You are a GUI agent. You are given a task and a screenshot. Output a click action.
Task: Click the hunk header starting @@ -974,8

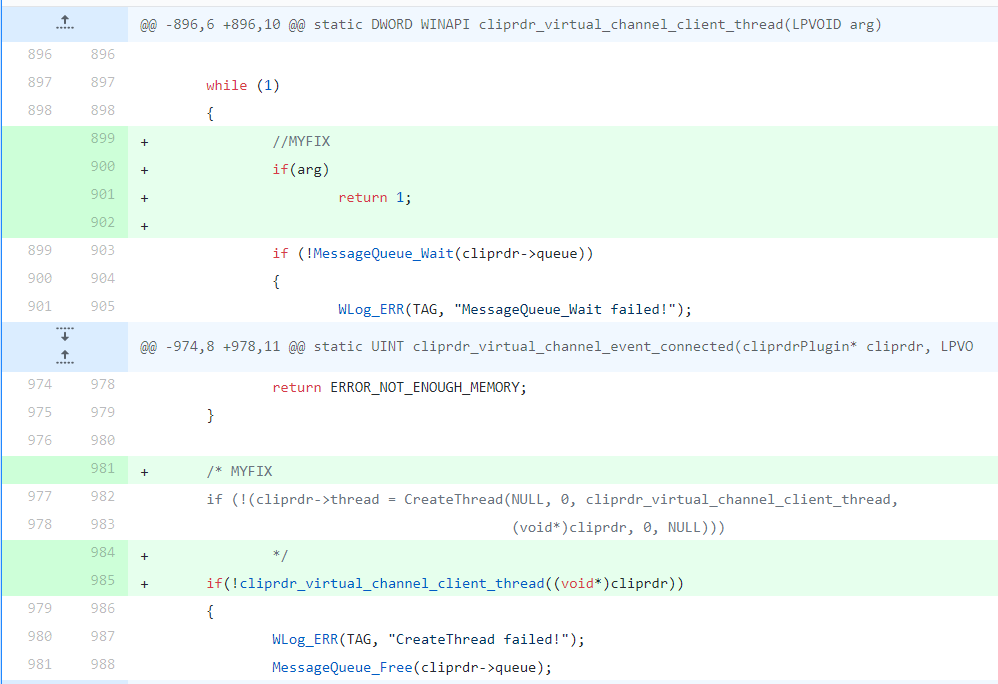(555, 346)
